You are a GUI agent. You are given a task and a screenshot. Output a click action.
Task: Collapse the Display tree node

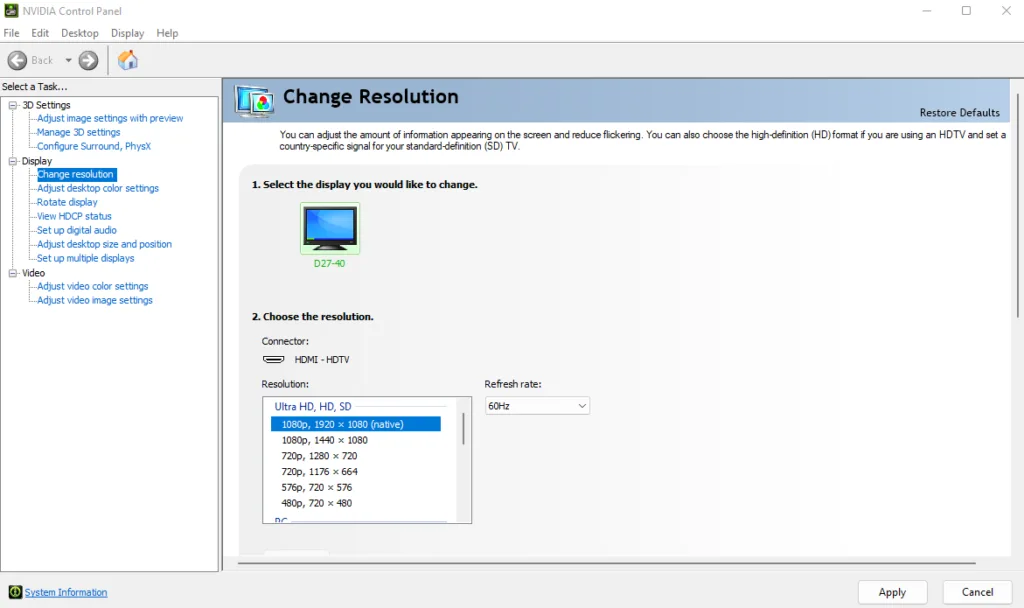(x=12, y=161)
